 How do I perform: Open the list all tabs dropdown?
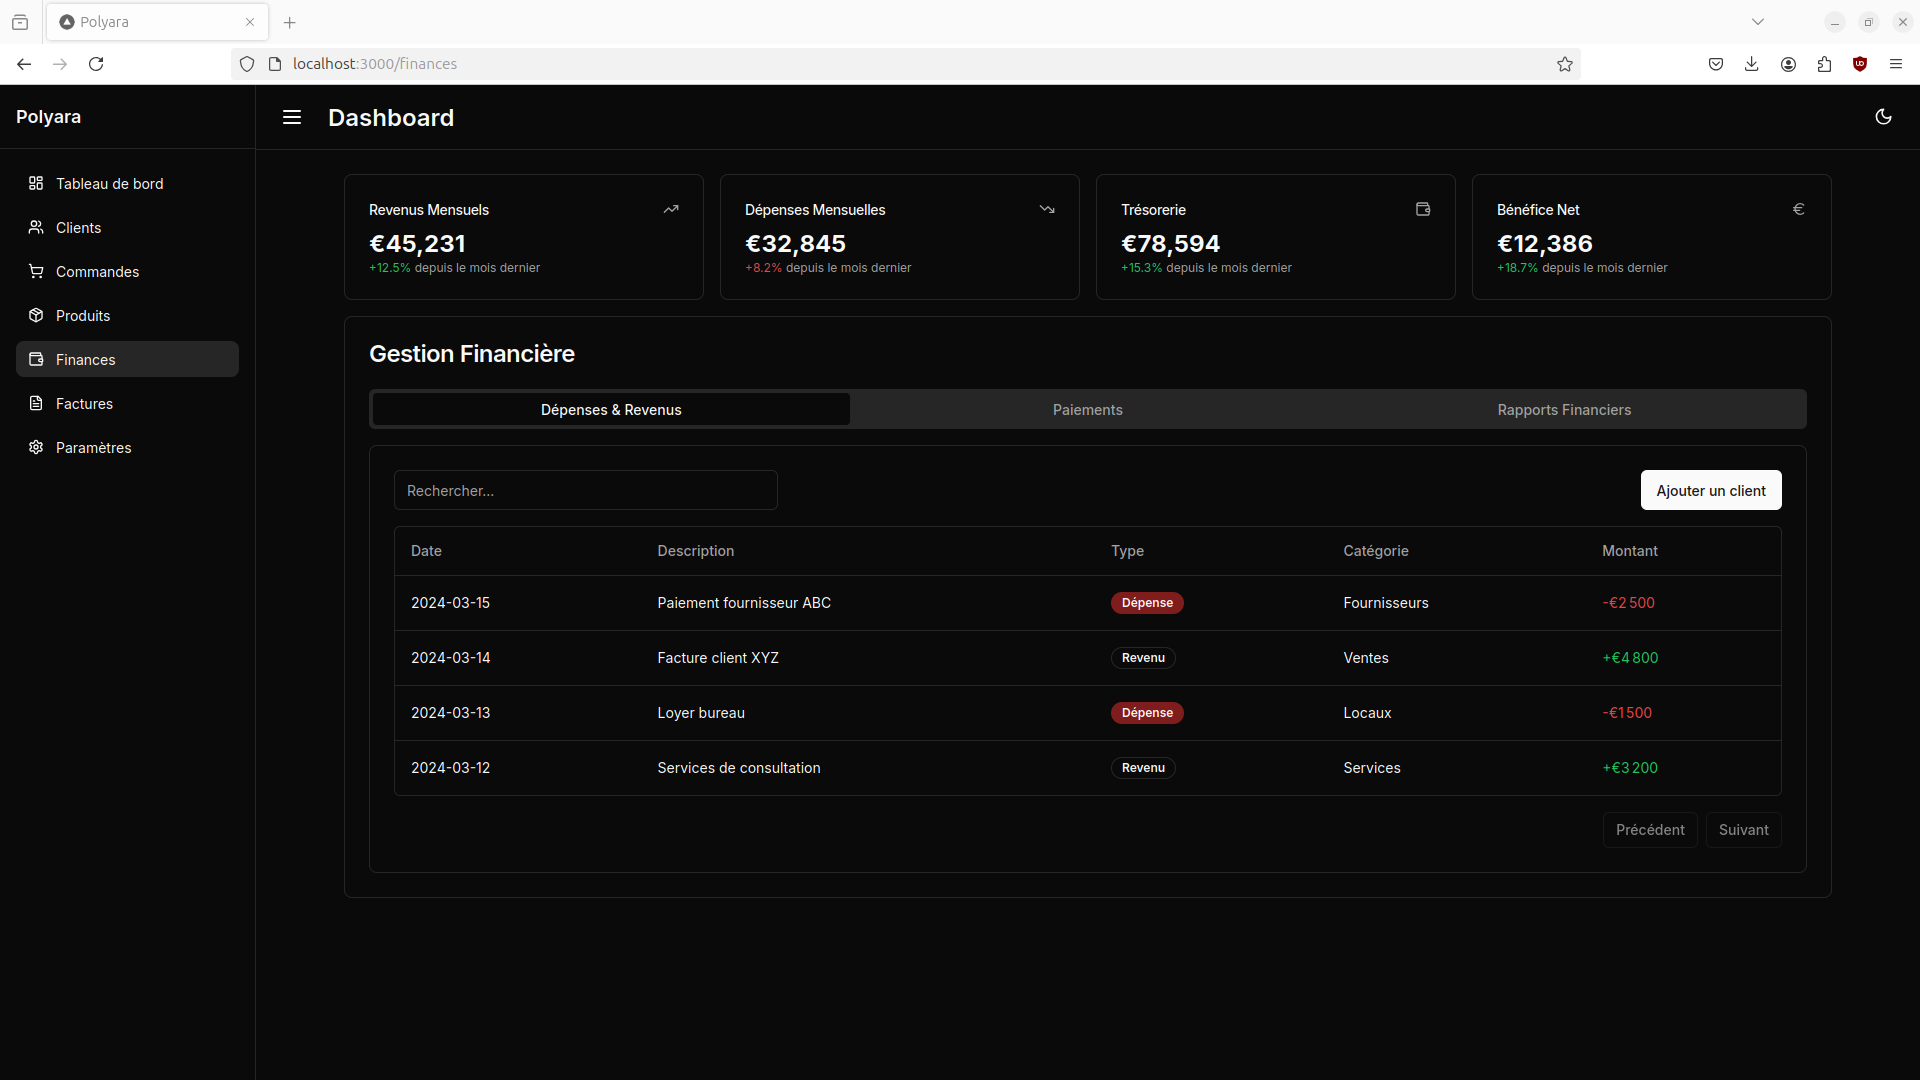(1759, 21)
